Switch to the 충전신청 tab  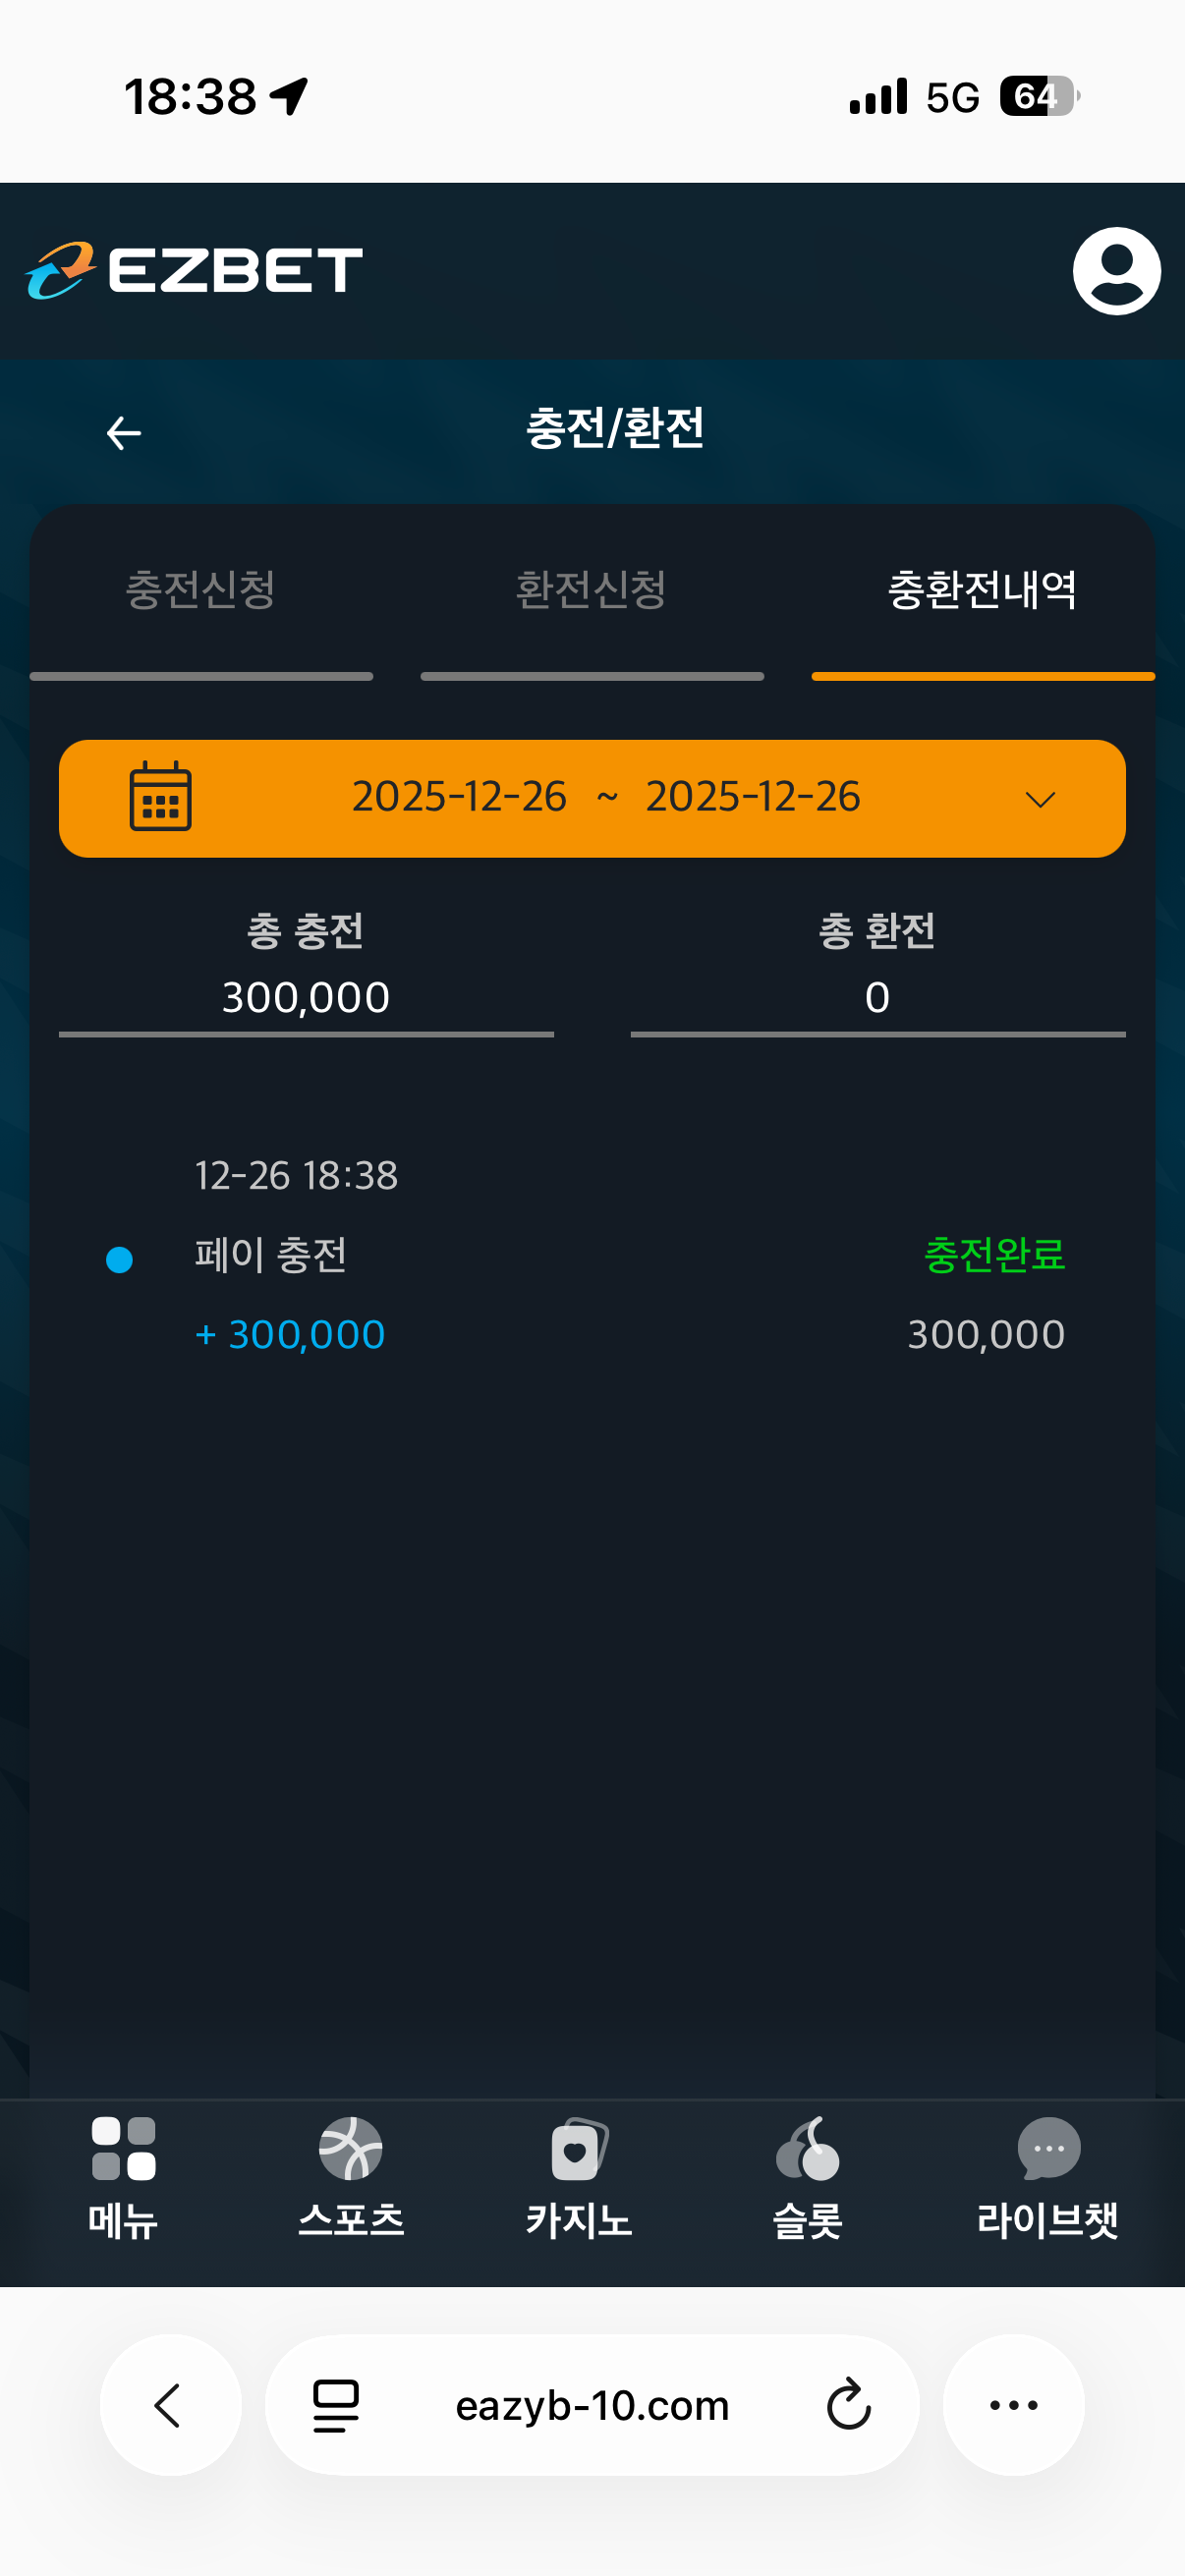[200, 590]
